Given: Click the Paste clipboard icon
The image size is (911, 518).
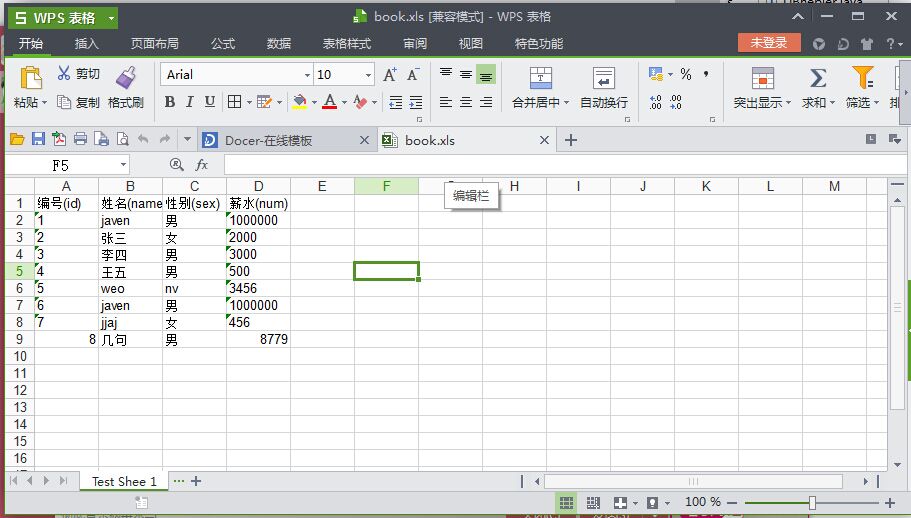Looking at the screenshot, I should click(30, 78).
